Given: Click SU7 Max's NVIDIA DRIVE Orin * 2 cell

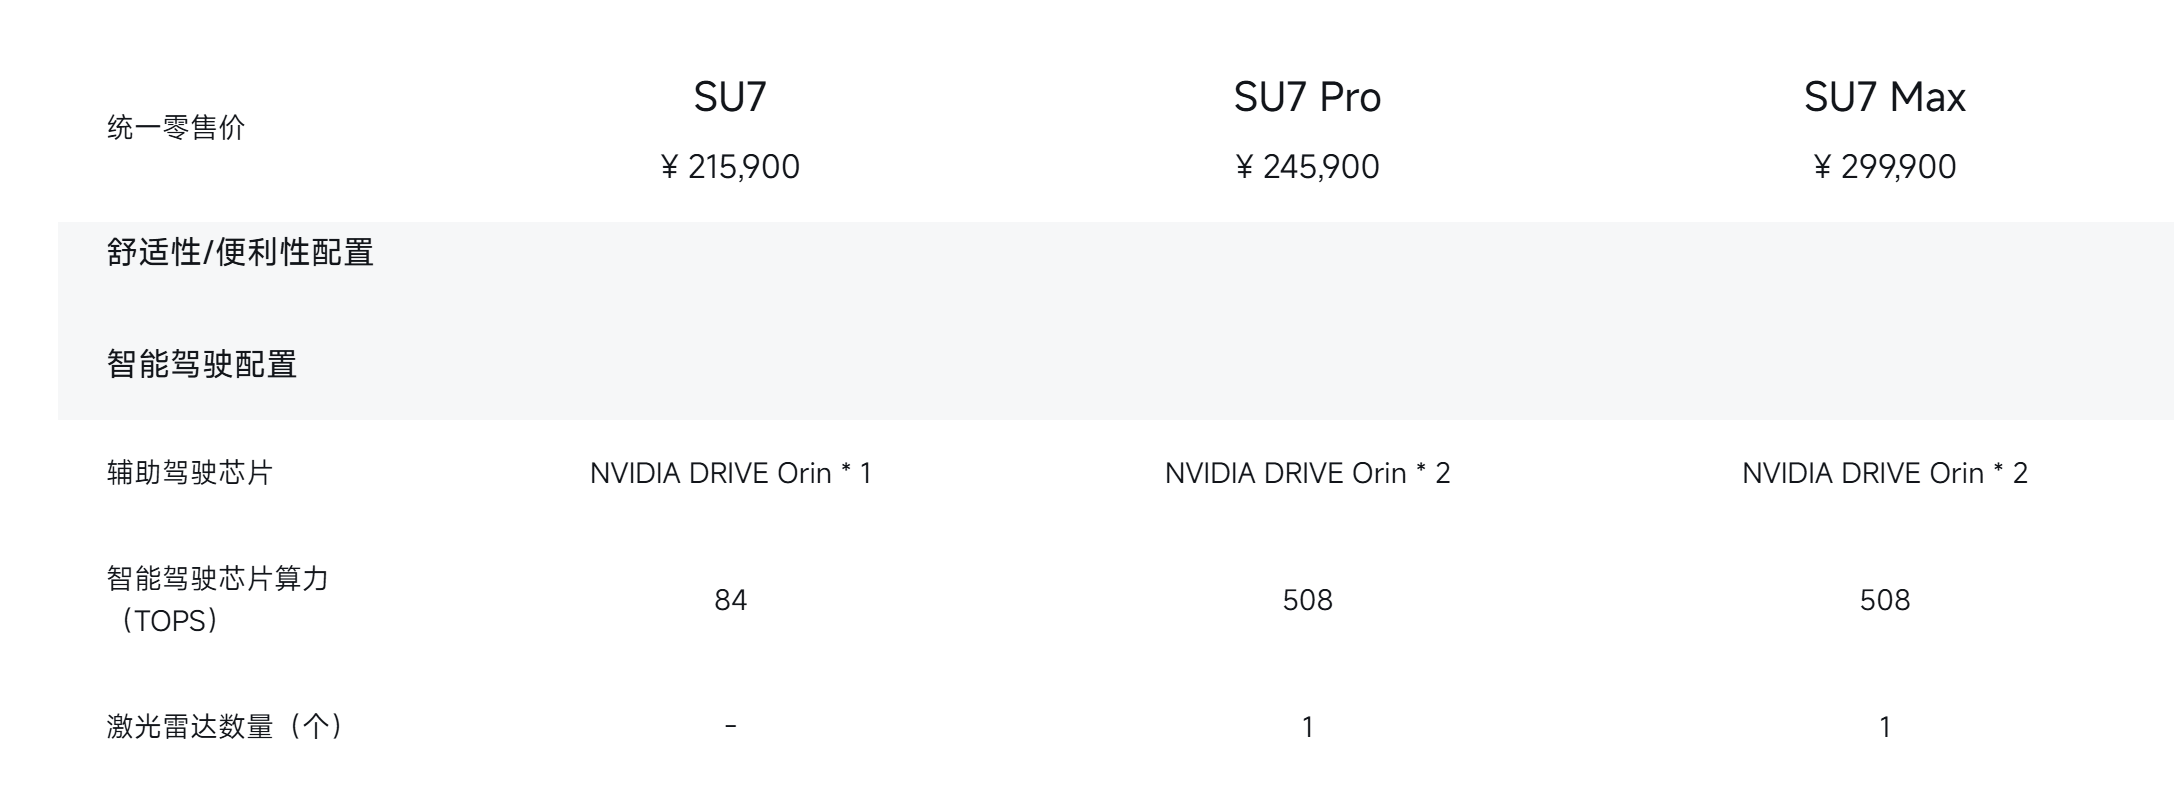Looking at the screenshot, I should (1884, 473).
